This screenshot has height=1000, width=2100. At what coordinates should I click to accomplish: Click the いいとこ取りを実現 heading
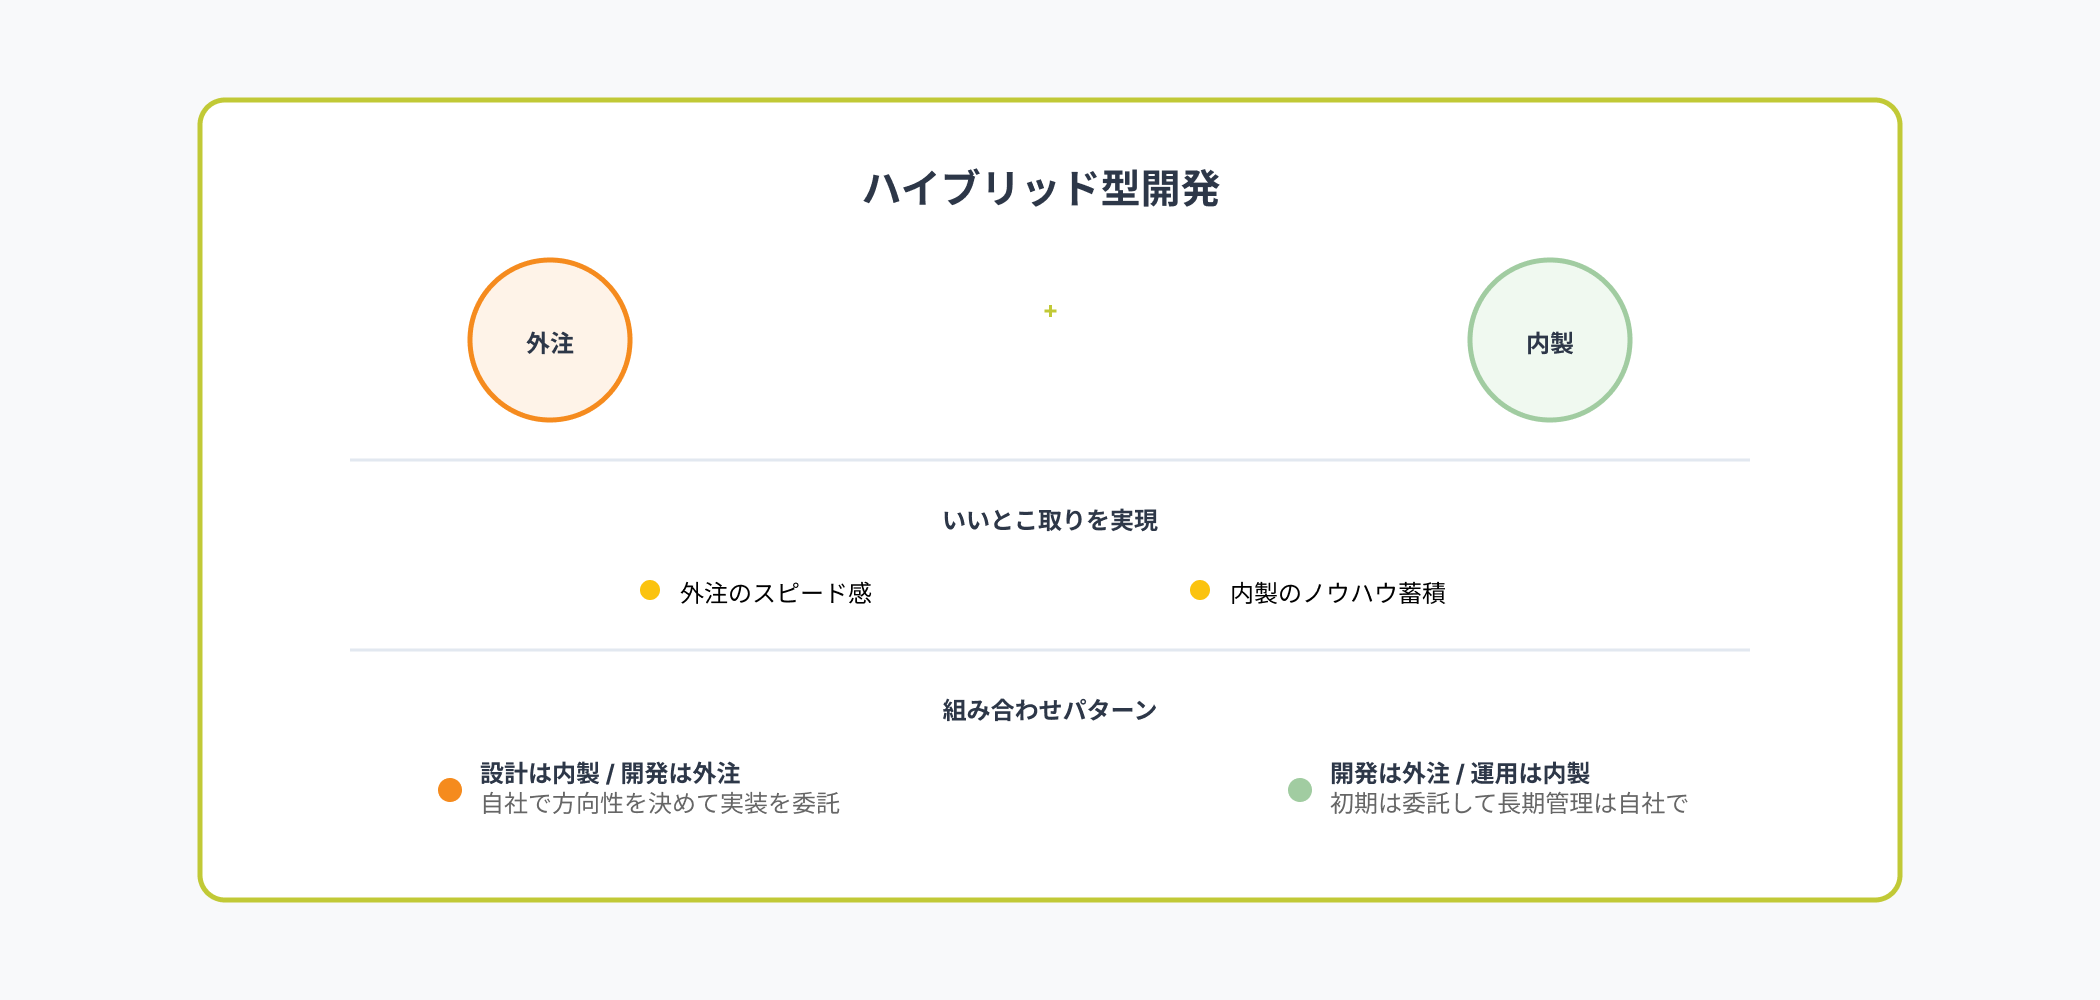pyautogui.click(x=1050, y=520)
